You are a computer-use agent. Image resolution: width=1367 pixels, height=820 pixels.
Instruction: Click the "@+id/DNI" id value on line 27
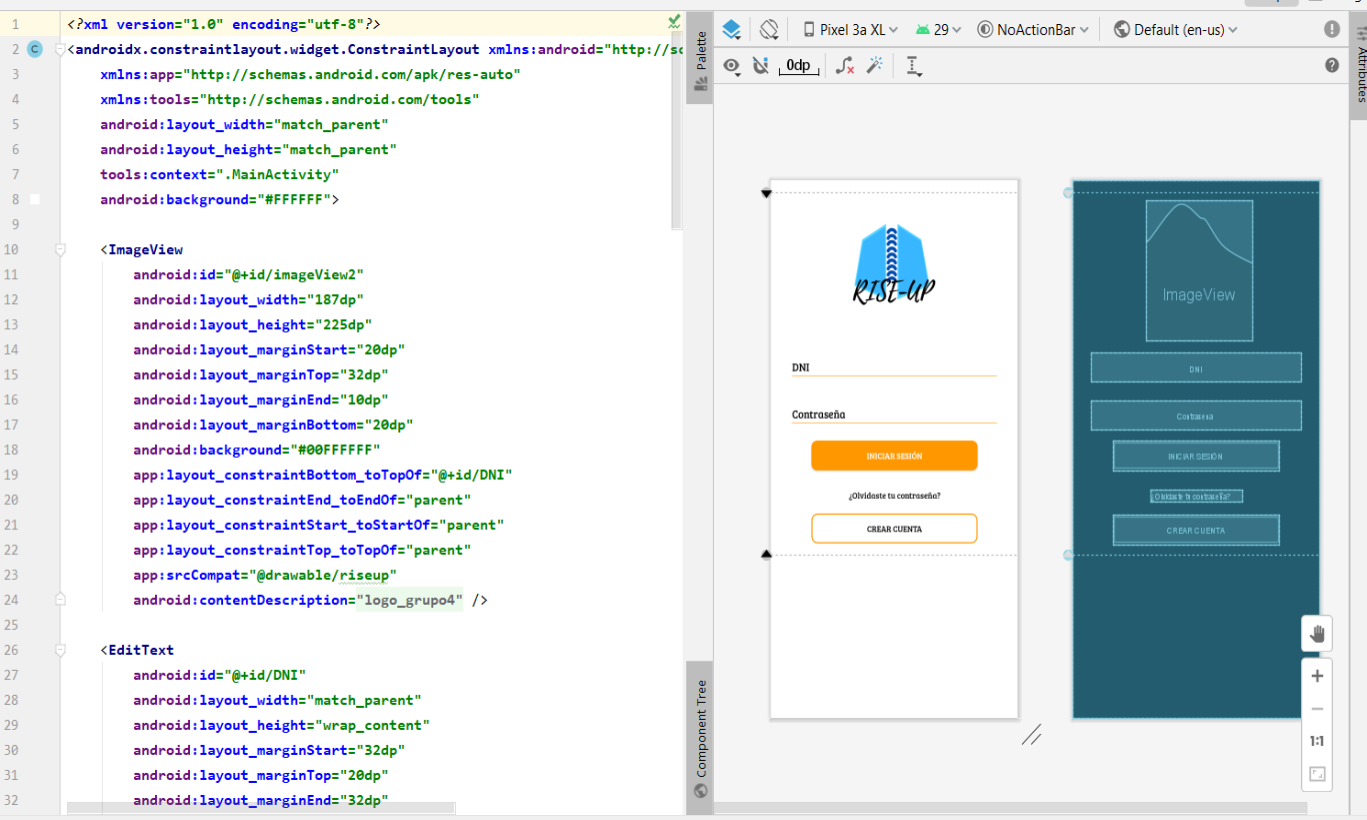[265, 675]
